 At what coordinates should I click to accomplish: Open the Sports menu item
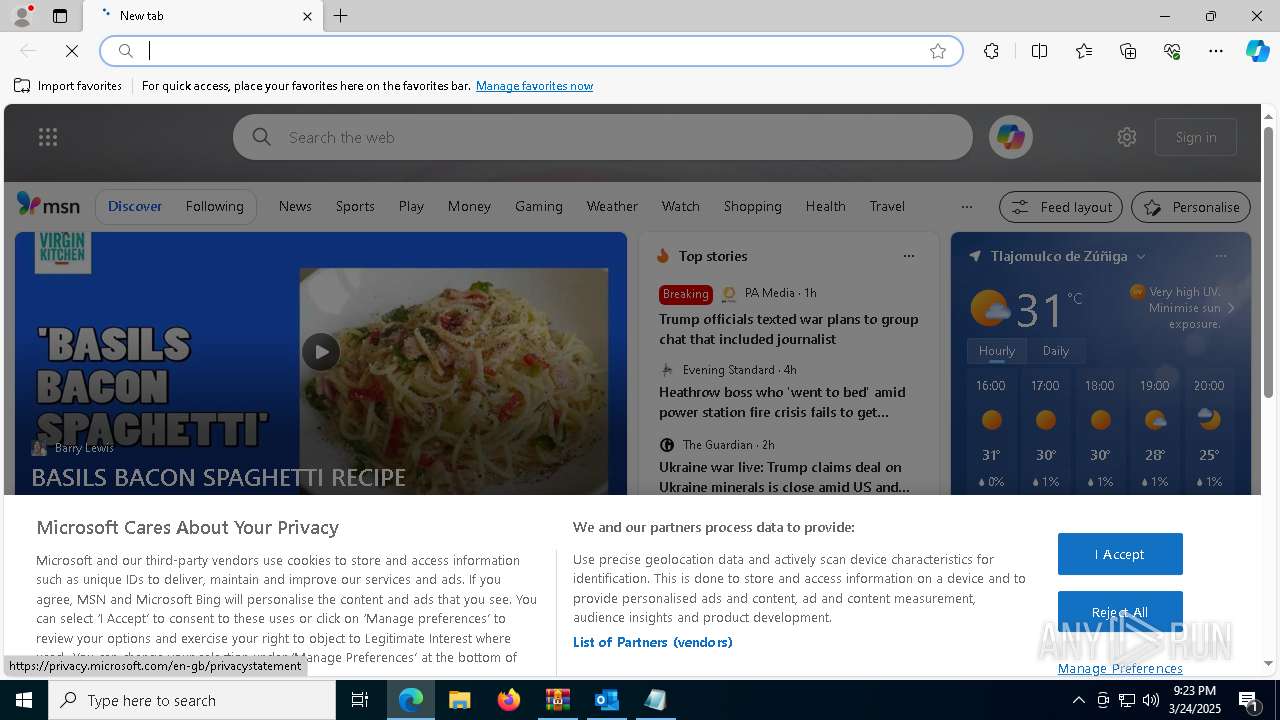355,206
